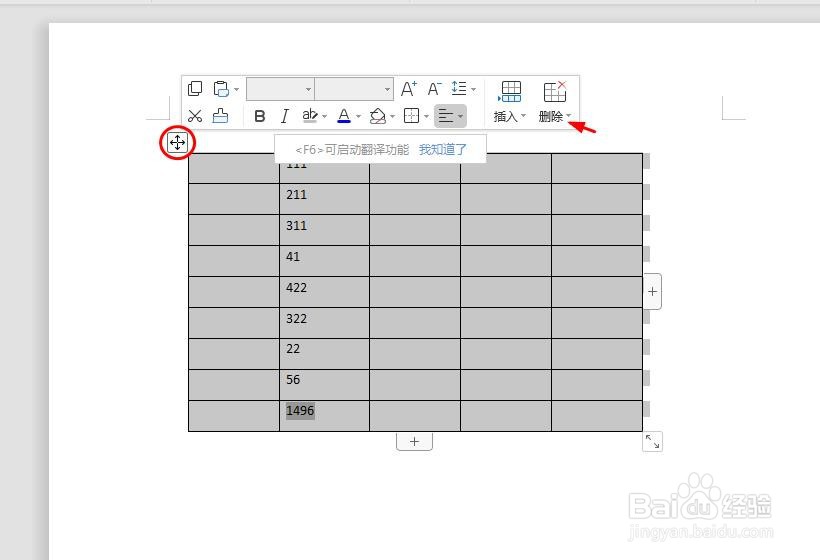Viewport: 820px width, 560px height.
Task: Toggle Italic formatting
Action: (284, 116)
